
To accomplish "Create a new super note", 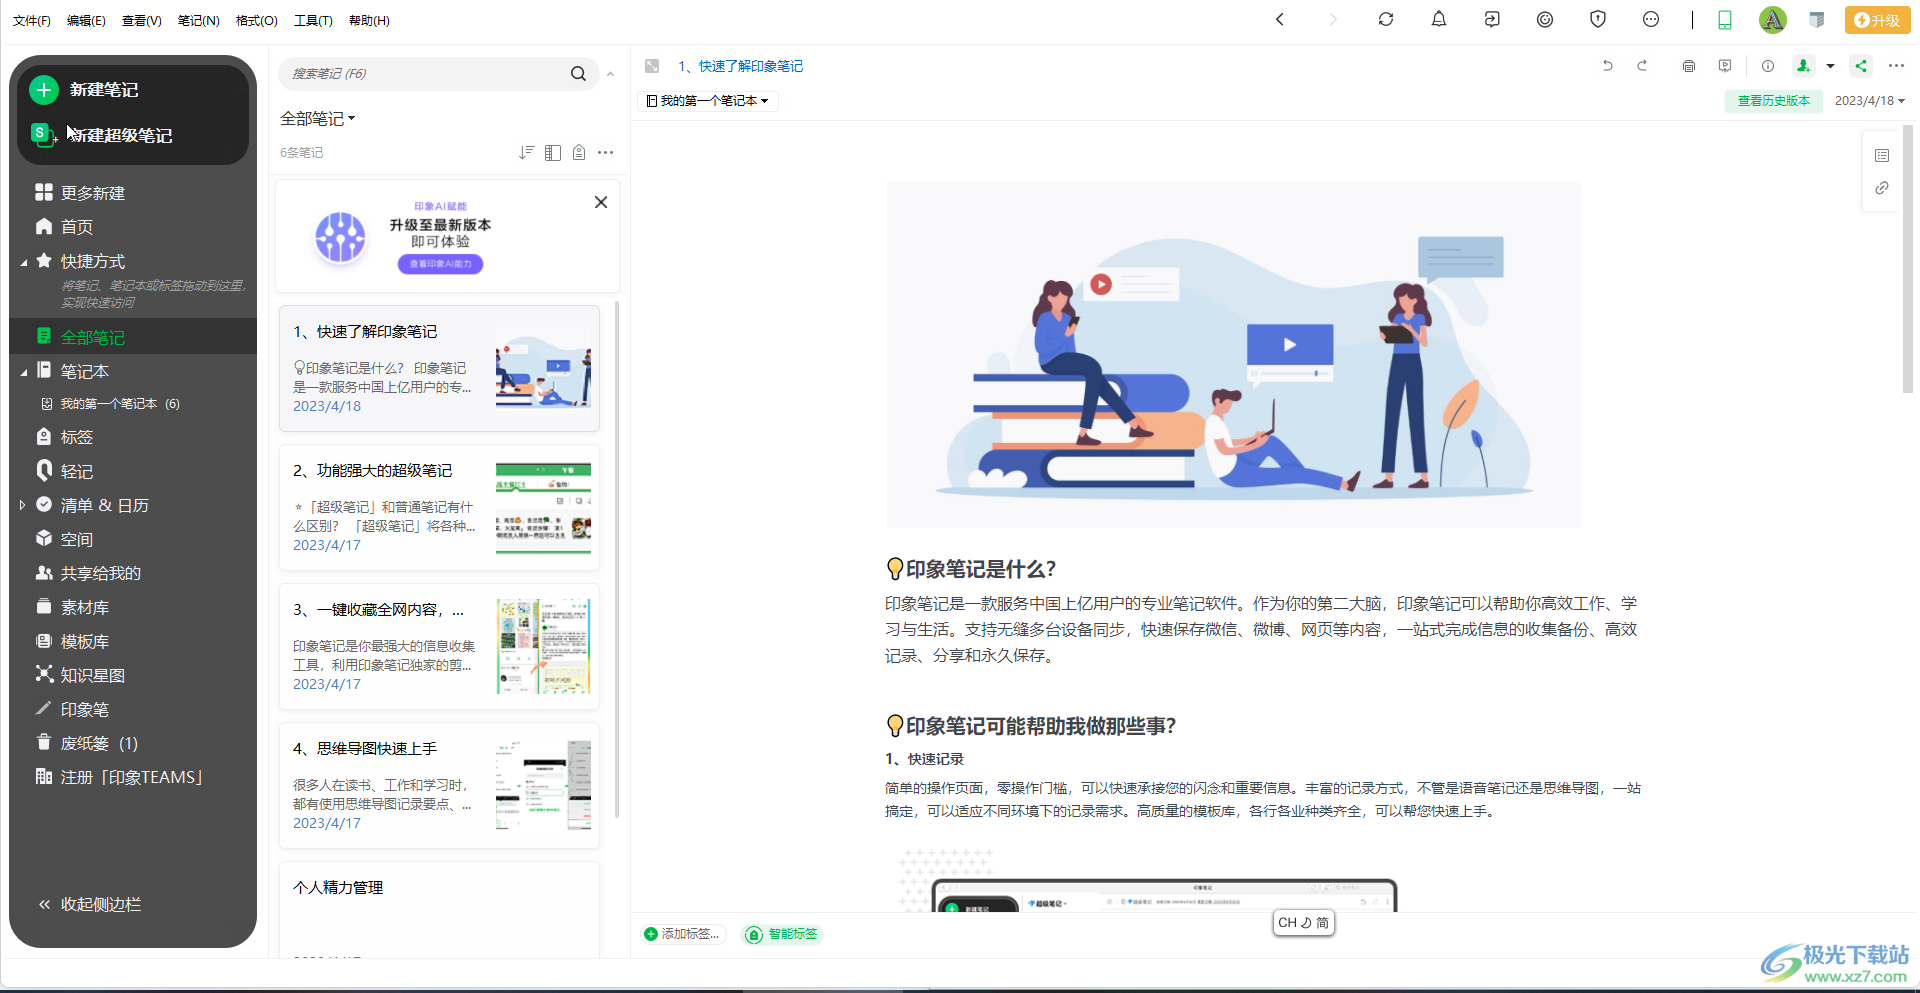I will pos(120,135).
